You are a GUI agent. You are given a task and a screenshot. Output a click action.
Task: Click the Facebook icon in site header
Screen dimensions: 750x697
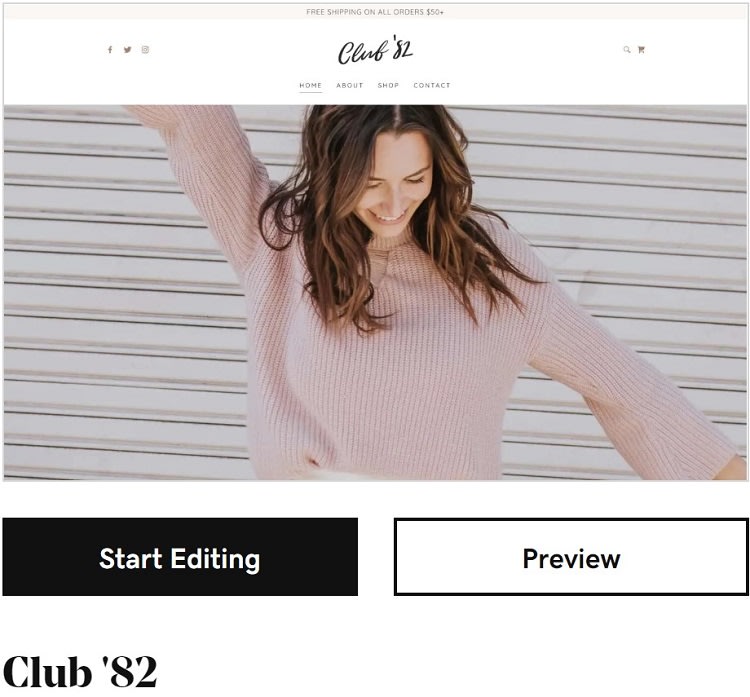click(110, 50)
